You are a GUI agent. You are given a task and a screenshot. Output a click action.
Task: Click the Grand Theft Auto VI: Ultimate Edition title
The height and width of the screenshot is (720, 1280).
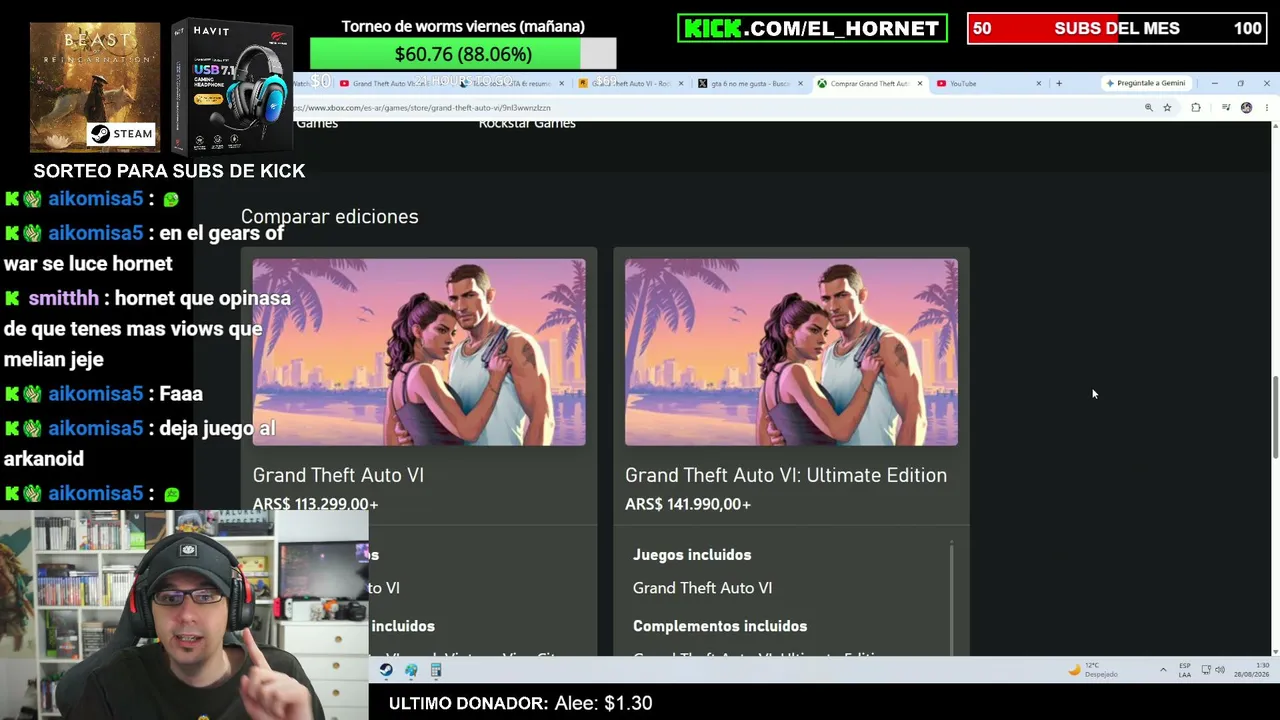(786, 475)
